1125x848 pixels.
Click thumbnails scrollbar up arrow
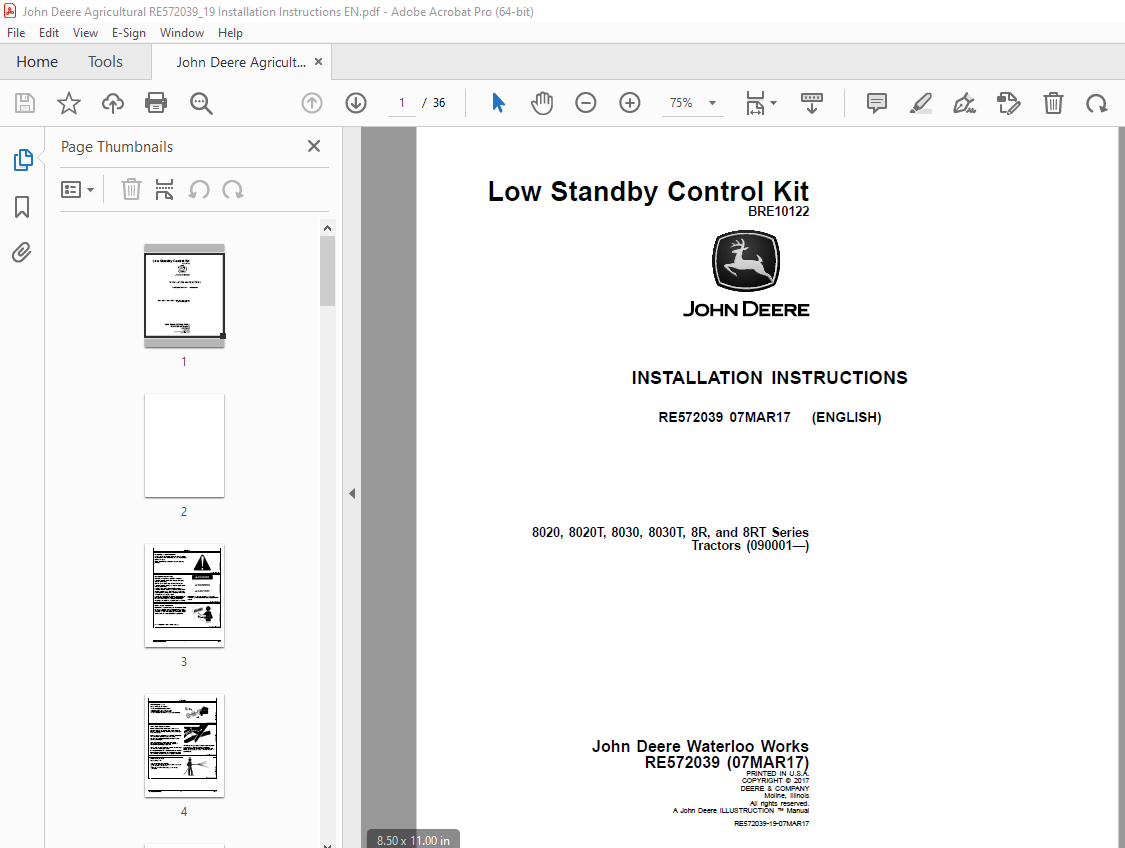pyautogui.click(x=327, y=228)
